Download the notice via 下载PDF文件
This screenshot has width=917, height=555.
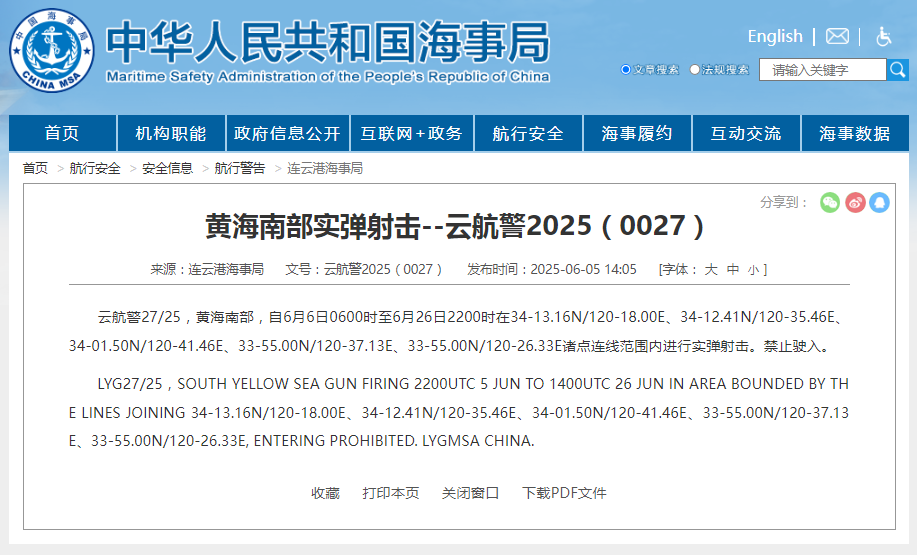pos(564,493)
